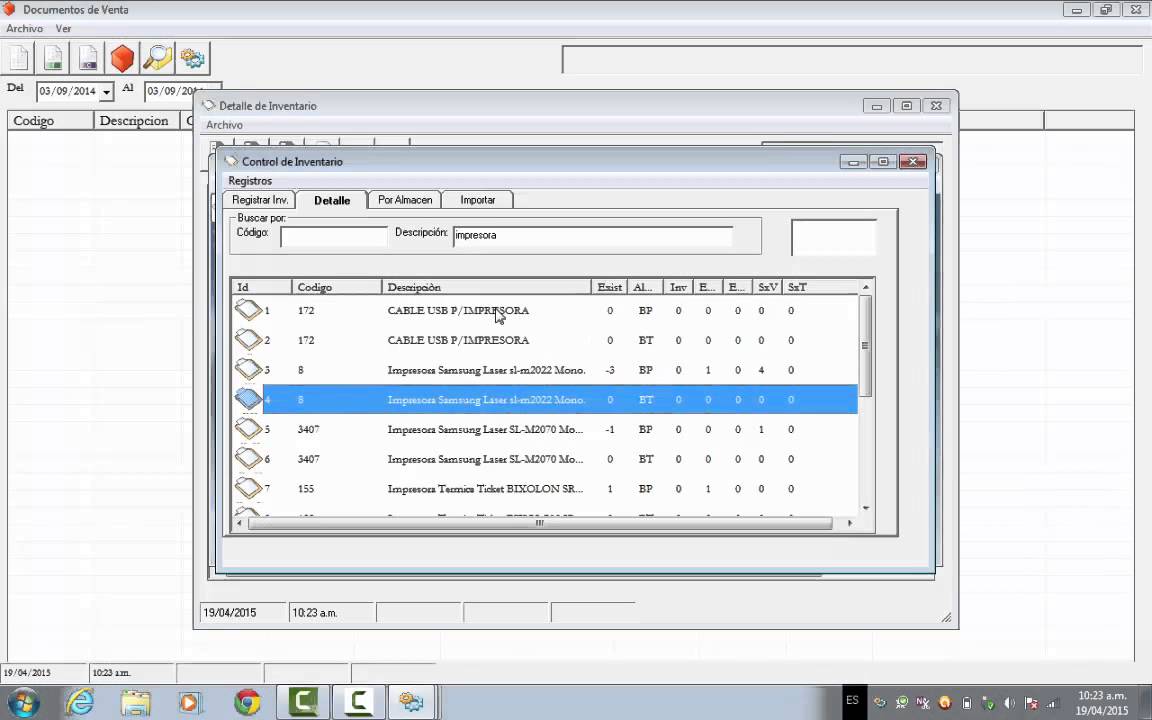The image size is (1152, 720).
Task: Switch to the Por Almacen tab
Action: pos(405,200)
